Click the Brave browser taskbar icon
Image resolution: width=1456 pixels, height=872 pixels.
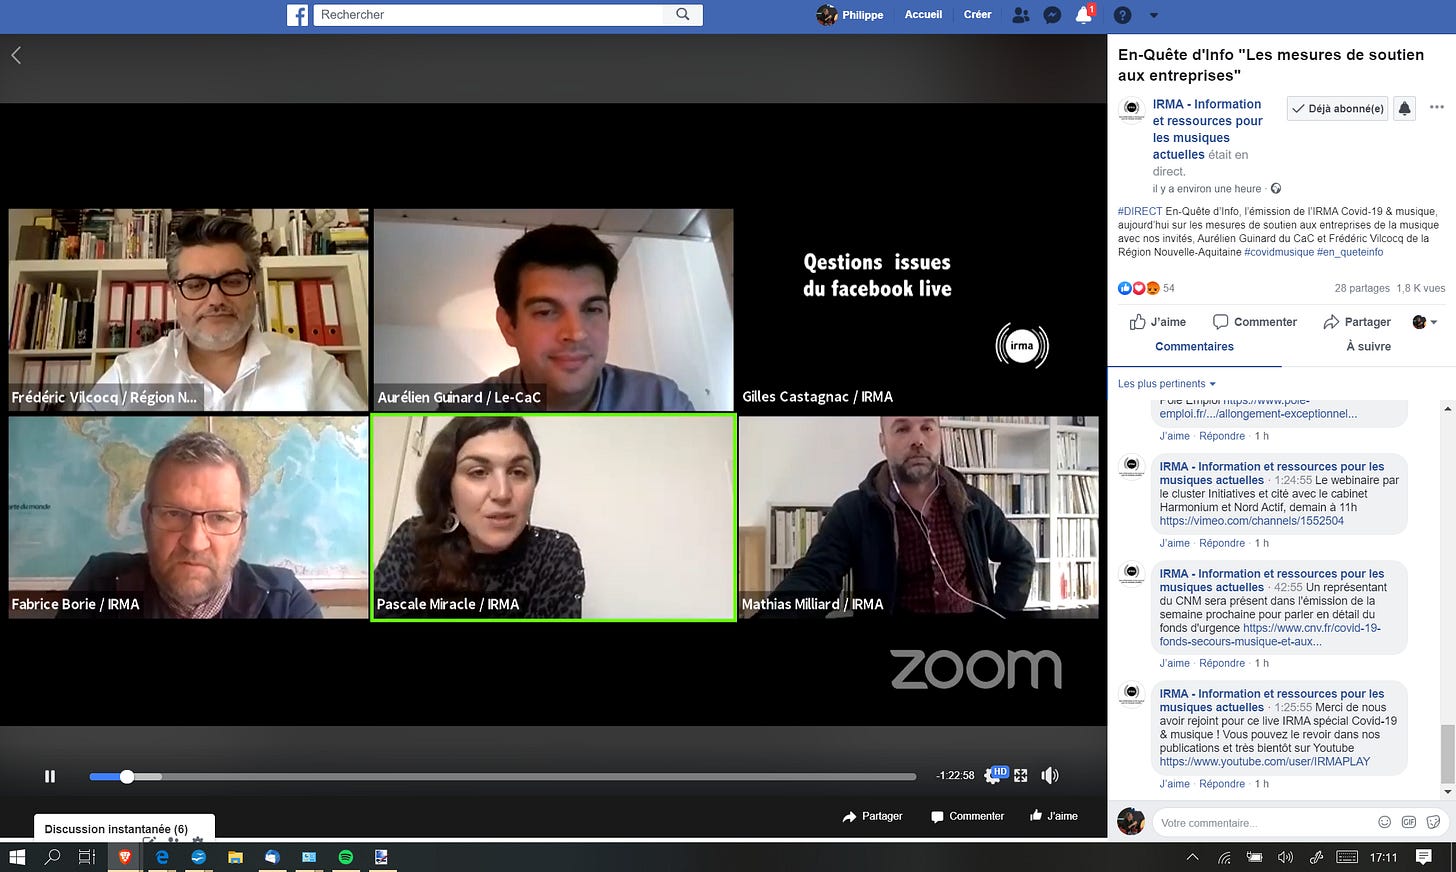(x=125, y=857)
